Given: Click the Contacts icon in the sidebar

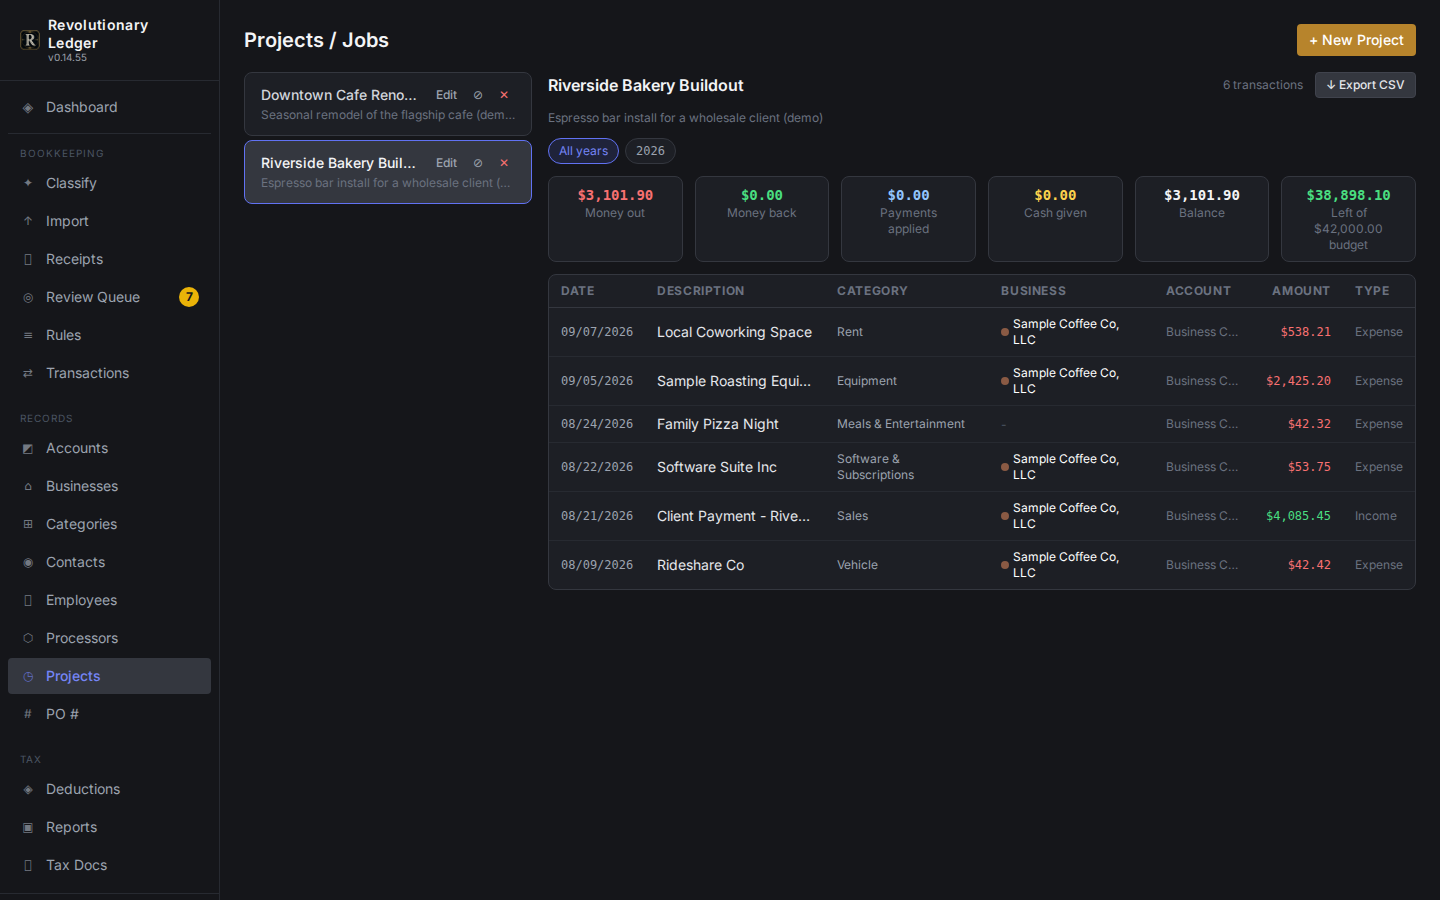Looking at the screenshot, I should [x=28, y=563].
